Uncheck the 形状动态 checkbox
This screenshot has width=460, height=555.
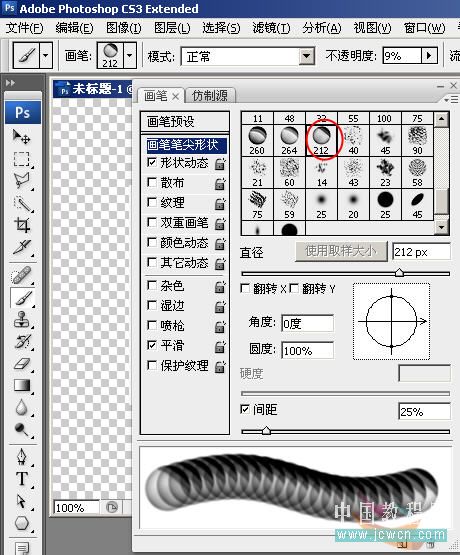click(152, 162)
